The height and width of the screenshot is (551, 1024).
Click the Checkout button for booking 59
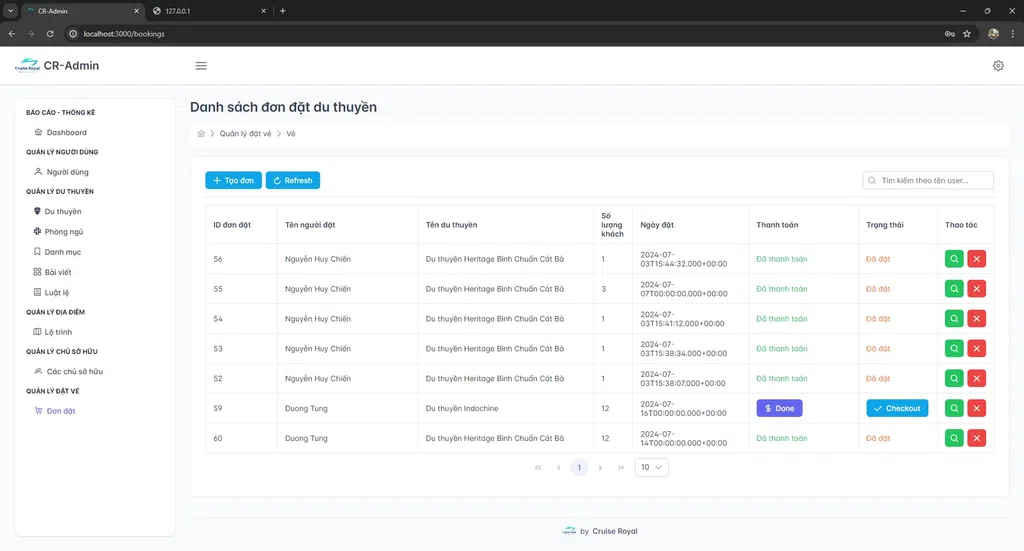(x=897, y=409)
